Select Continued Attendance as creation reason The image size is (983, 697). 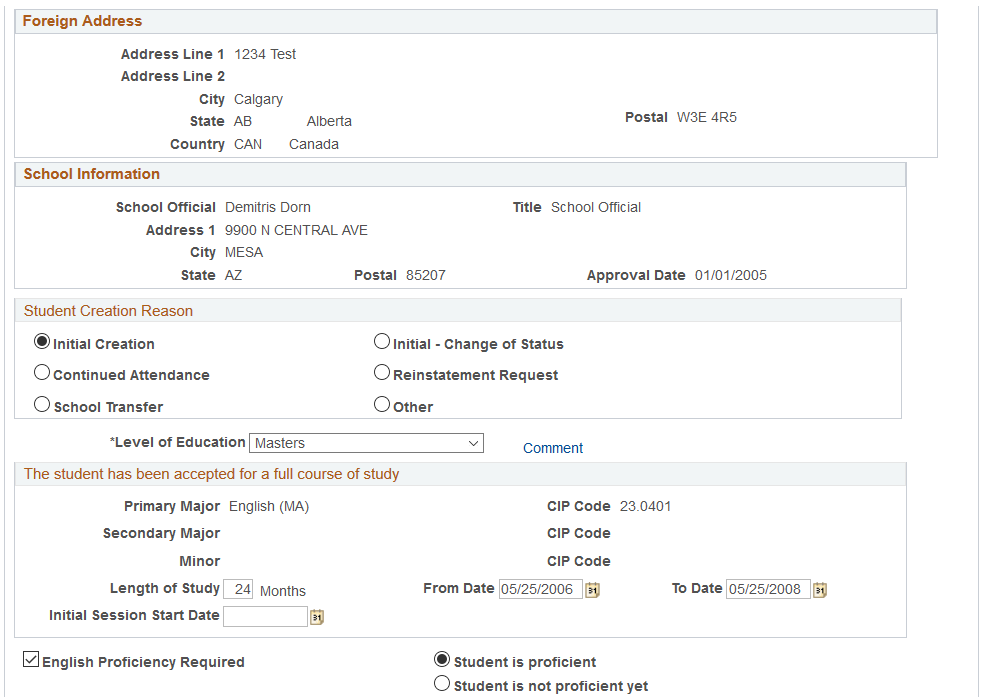42,372
